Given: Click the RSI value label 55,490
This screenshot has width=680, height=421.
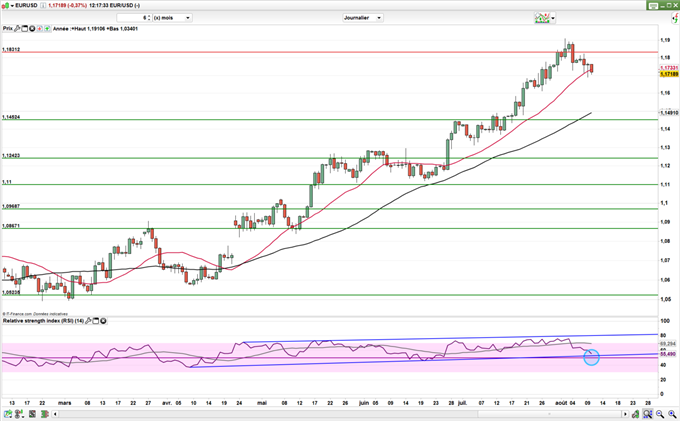Looking at the screenshot, I should pyautogui.click(x=668, y=354).
